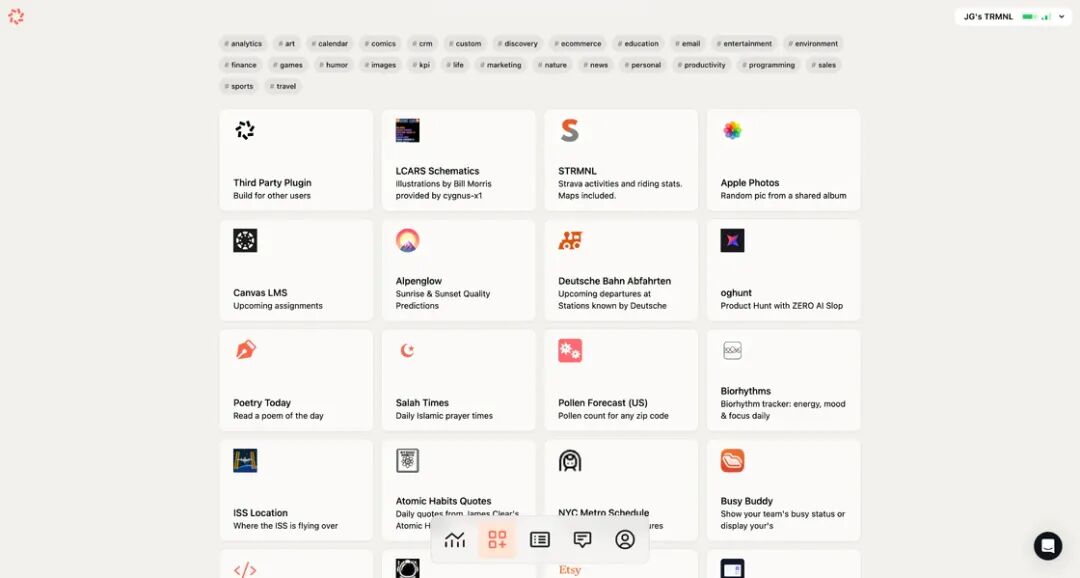Choose the life tag filter

[x=455, y=65]
